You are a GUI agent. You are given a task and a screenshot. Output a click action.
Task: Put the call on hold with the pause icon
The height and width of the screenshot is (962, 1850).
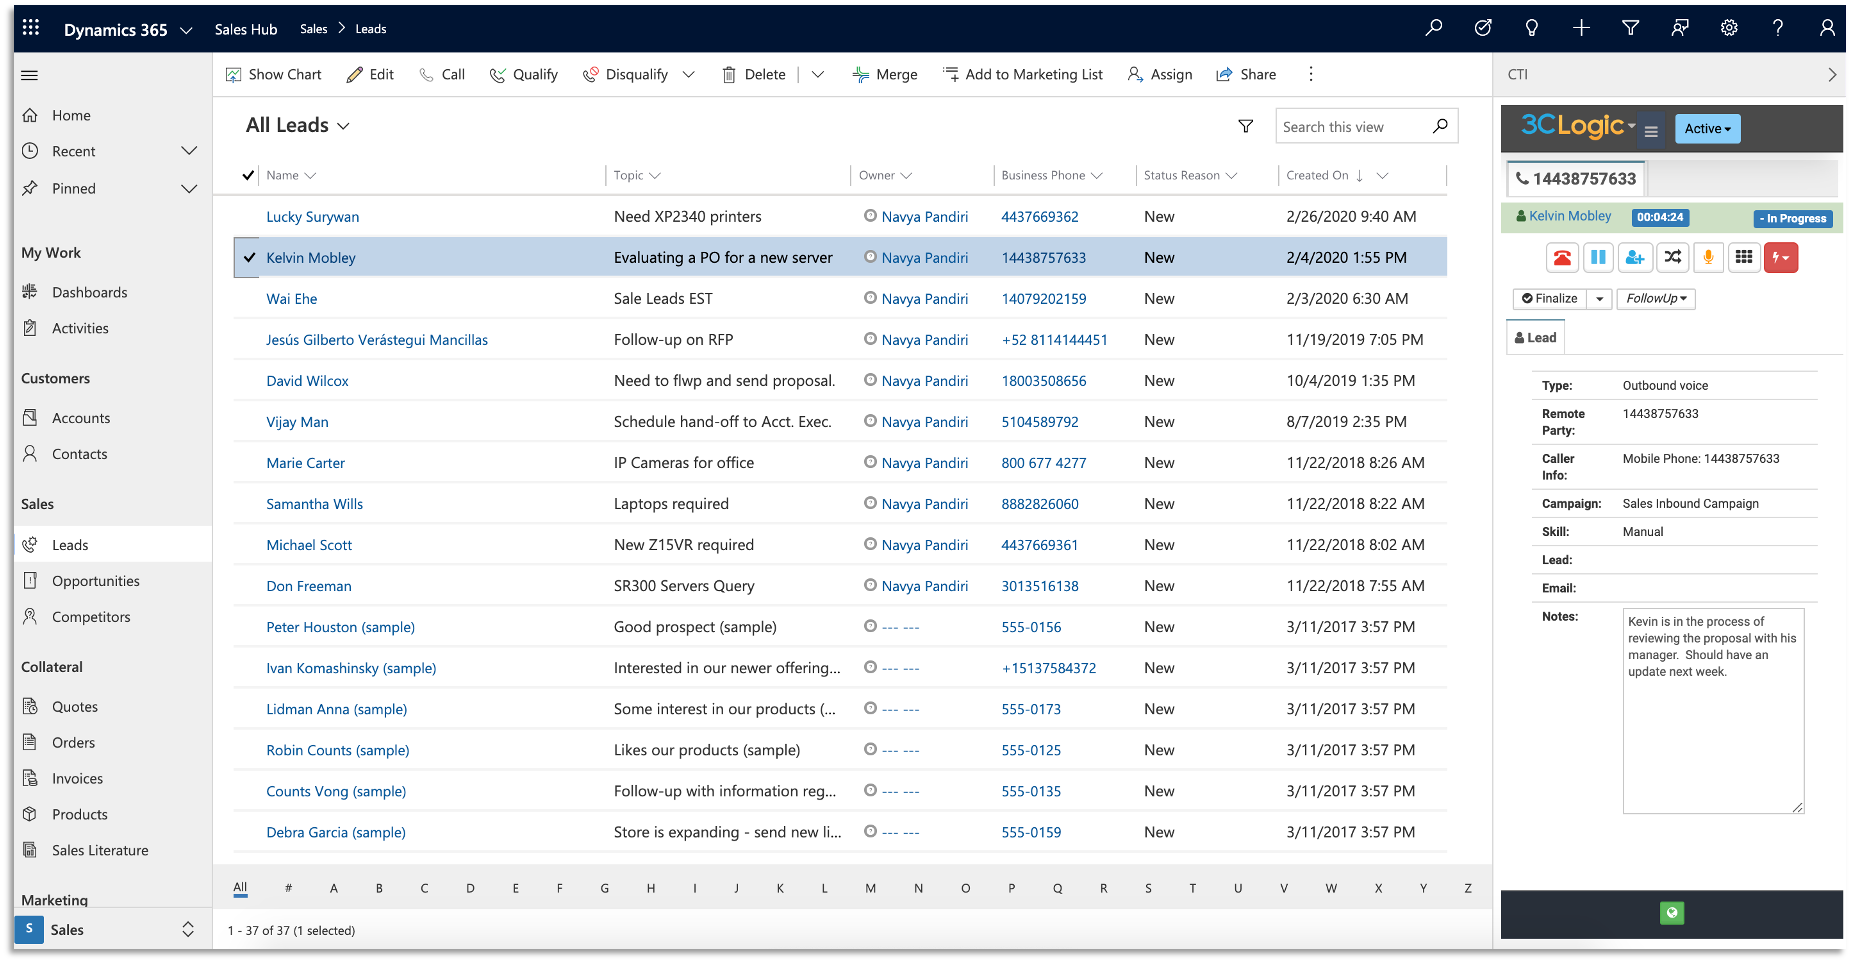(x=1599, y=258)
